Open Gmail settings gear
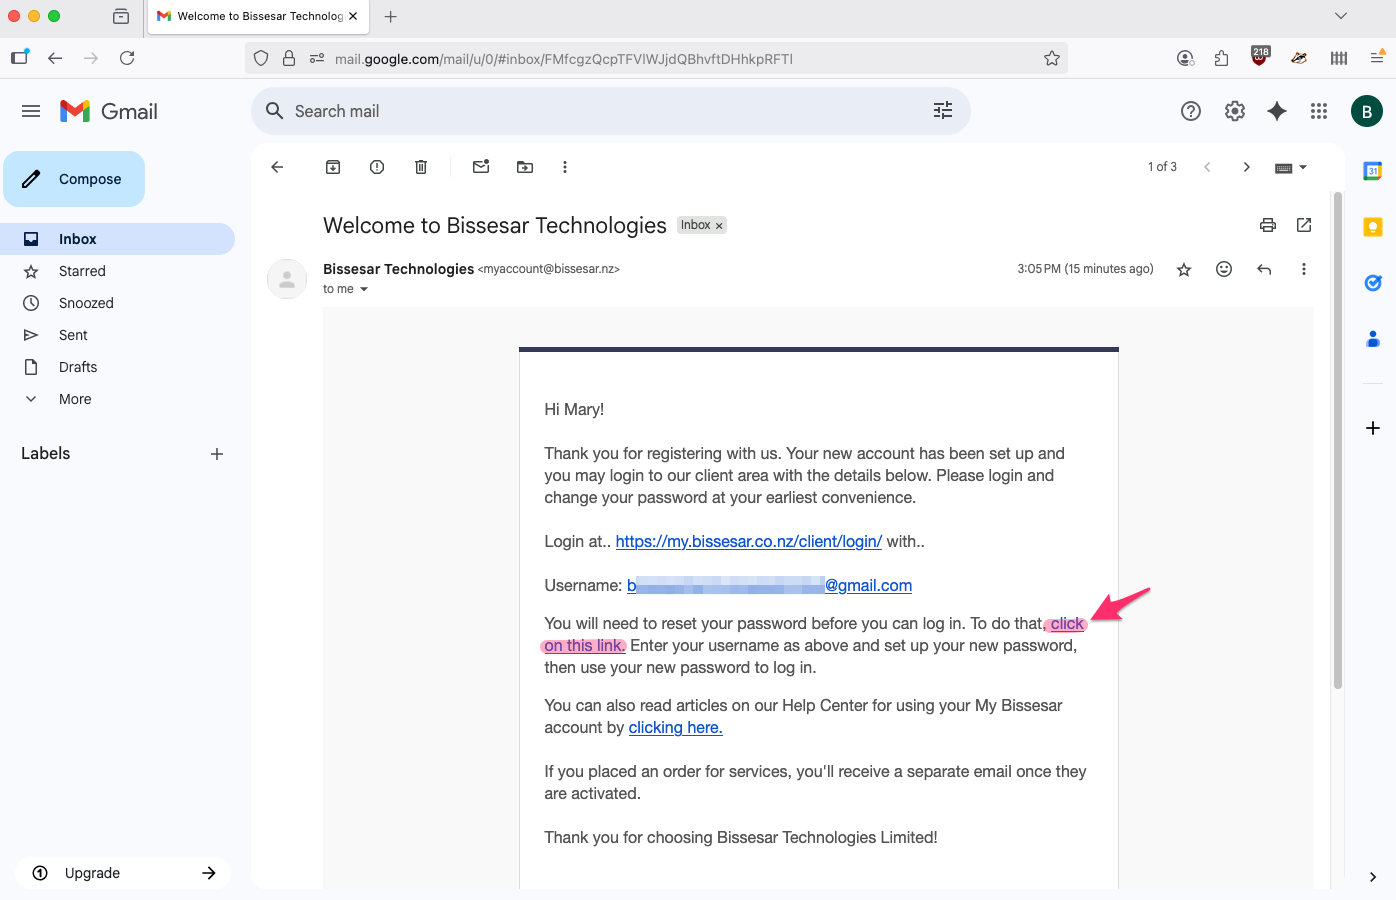Screen dimensions: 1396x900 click(x=1235, y=111)
